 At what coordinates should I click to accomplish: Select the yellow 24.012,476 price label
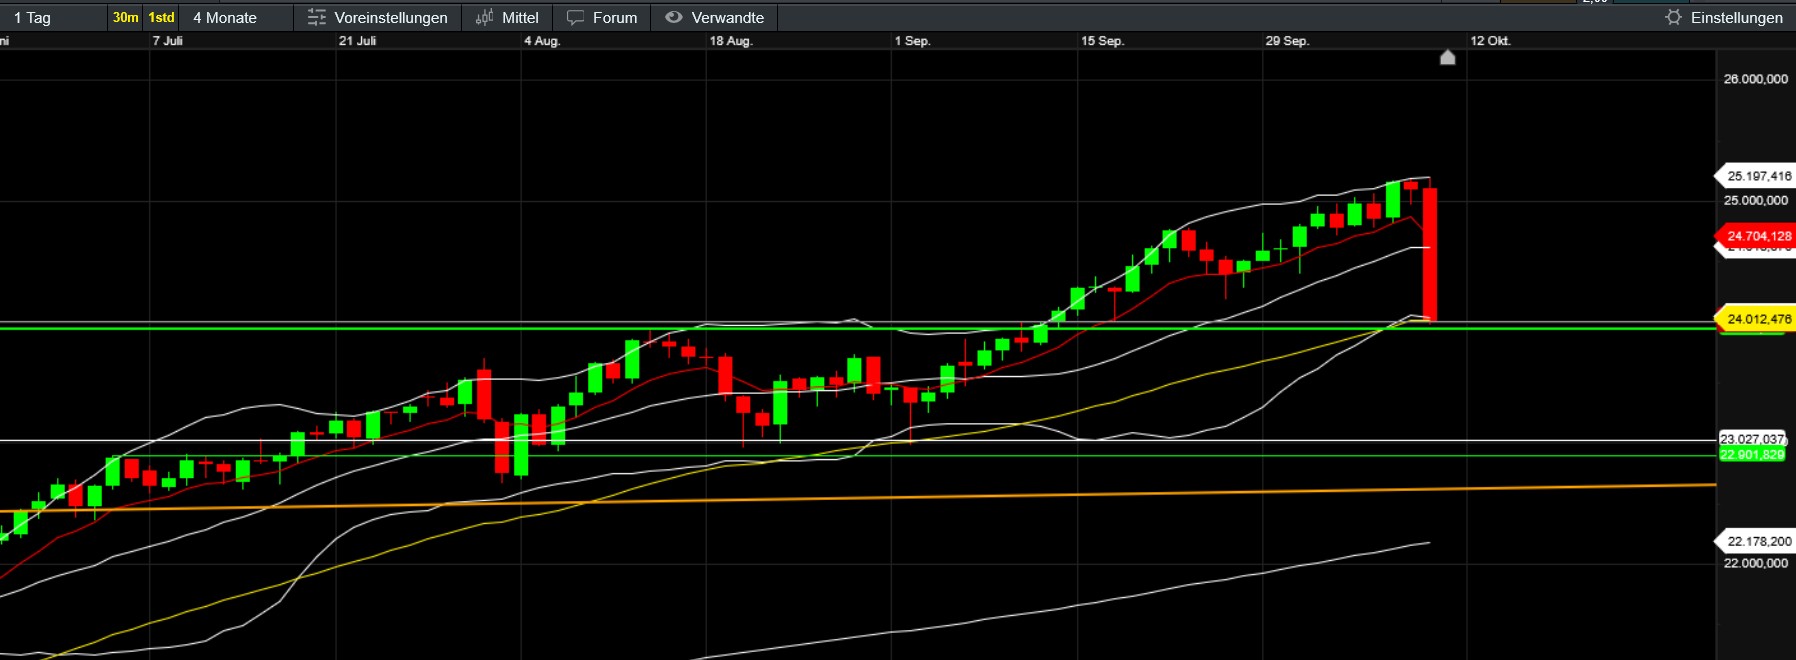(x=1756, y=319)
